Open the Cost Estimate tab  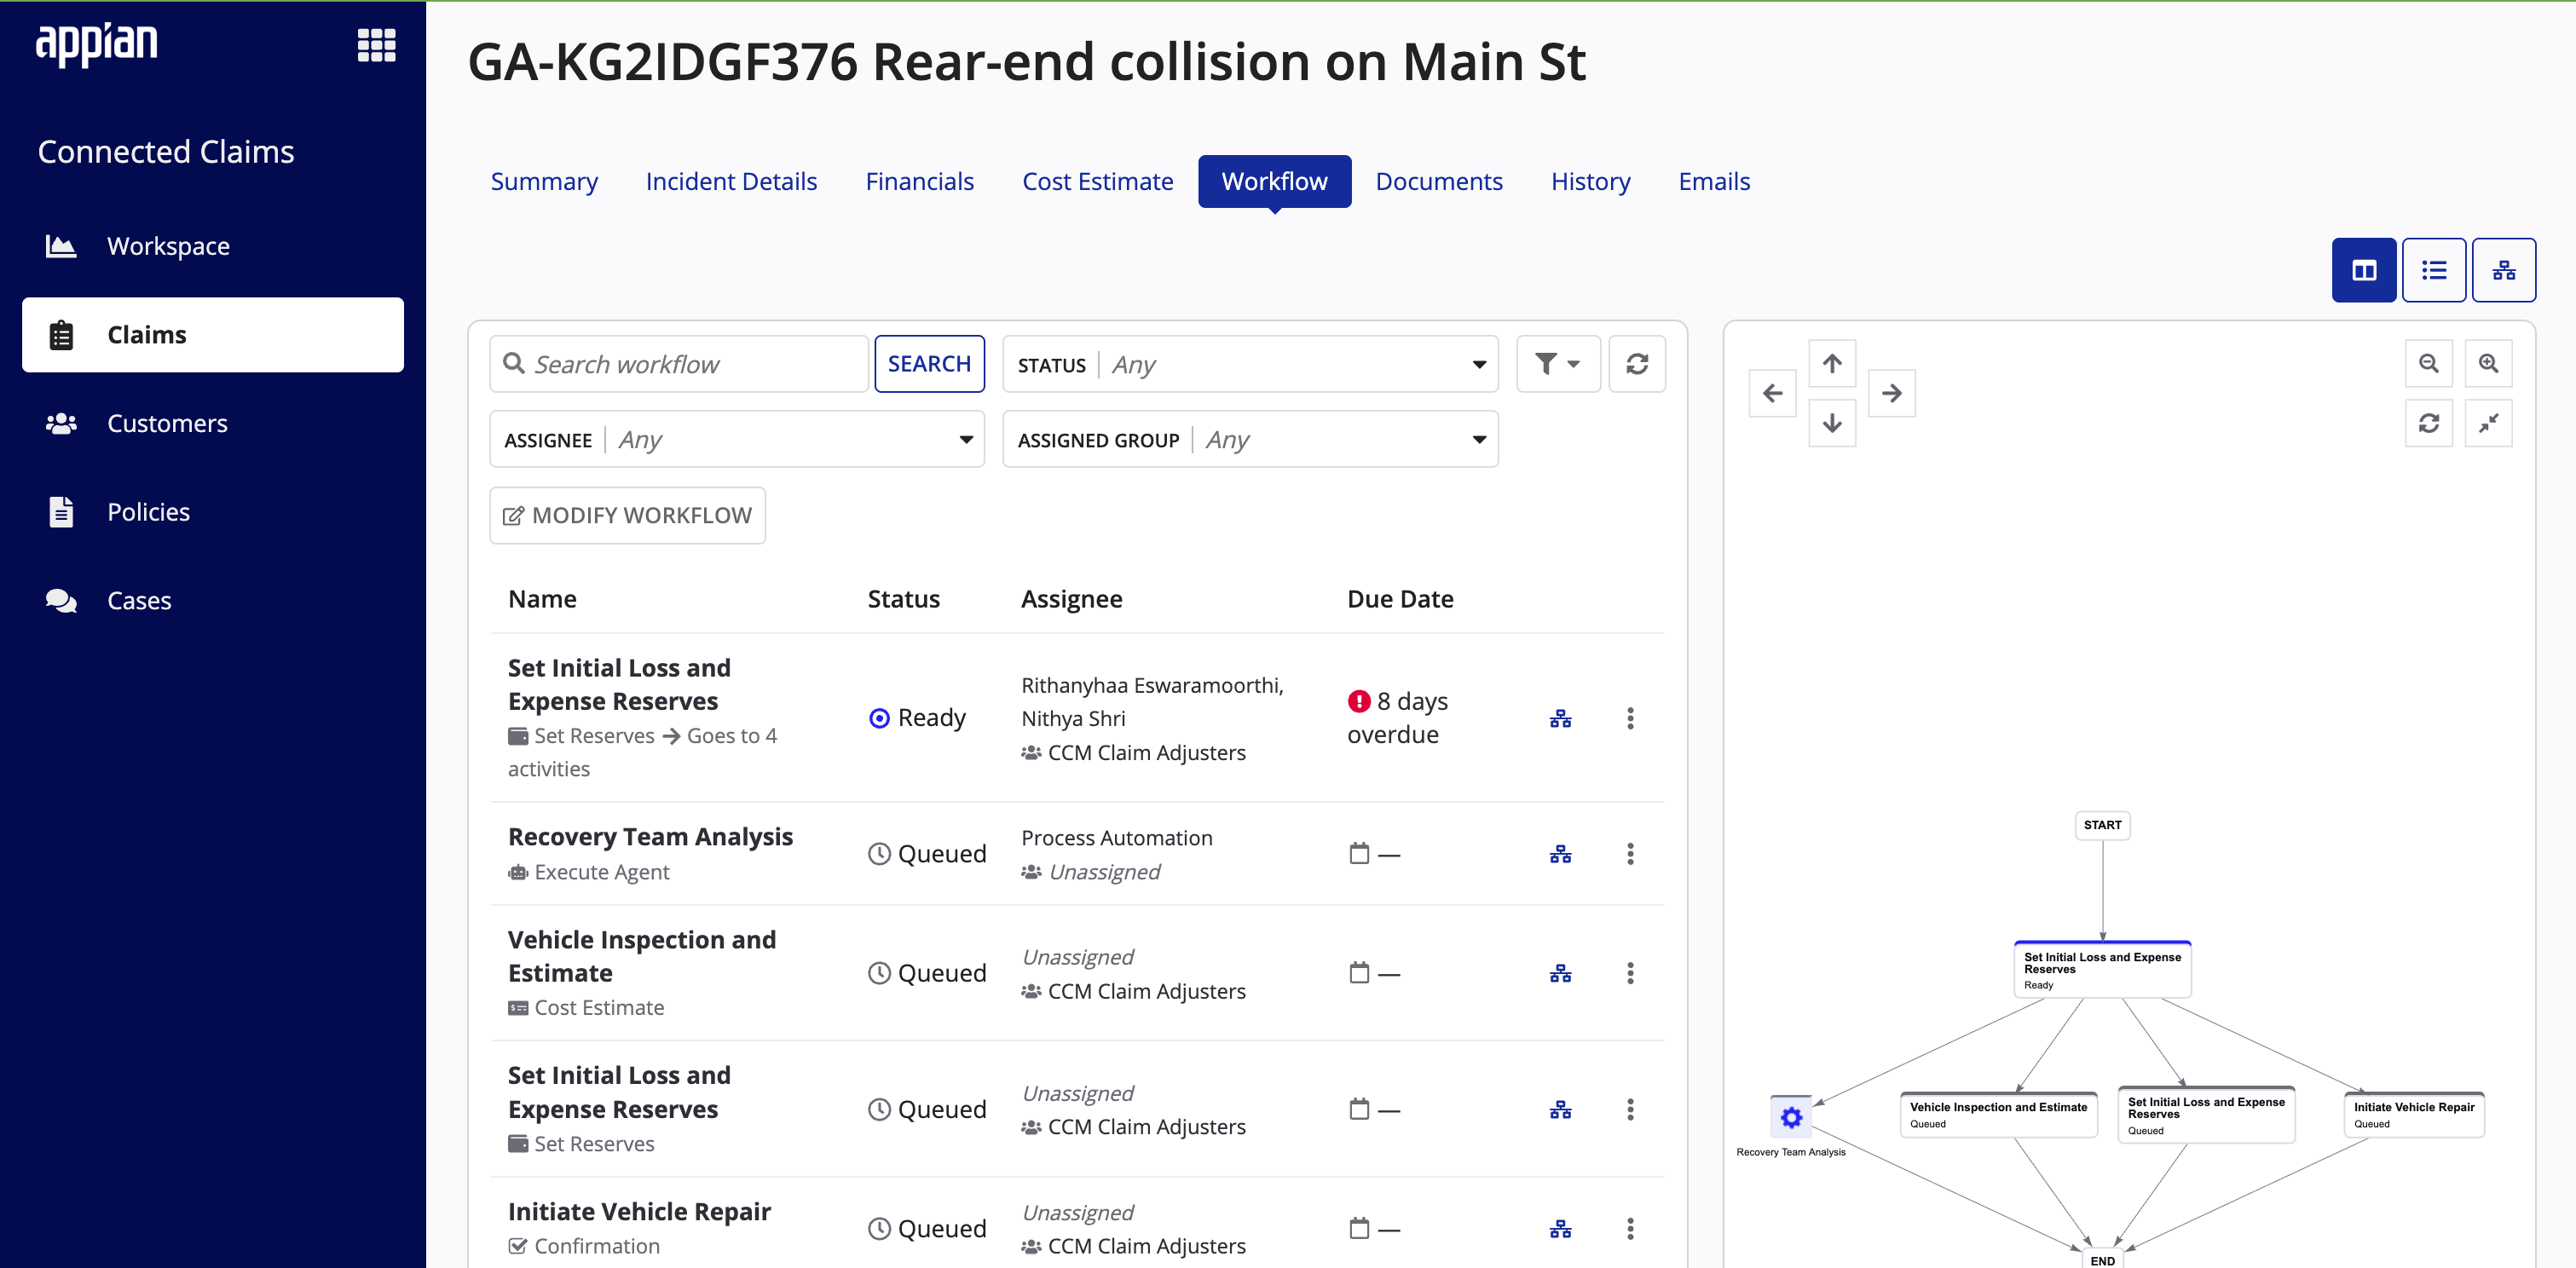click(x=1097, y=182)
